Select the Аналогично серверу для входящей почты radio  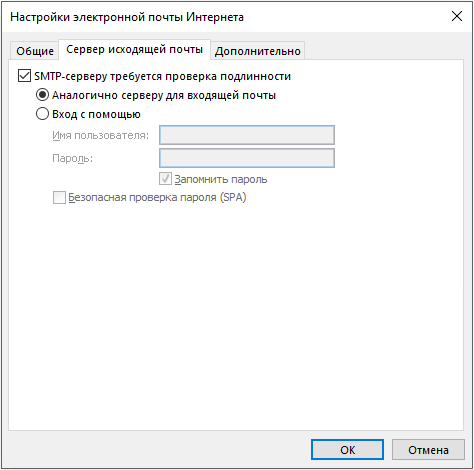point(42,95)
